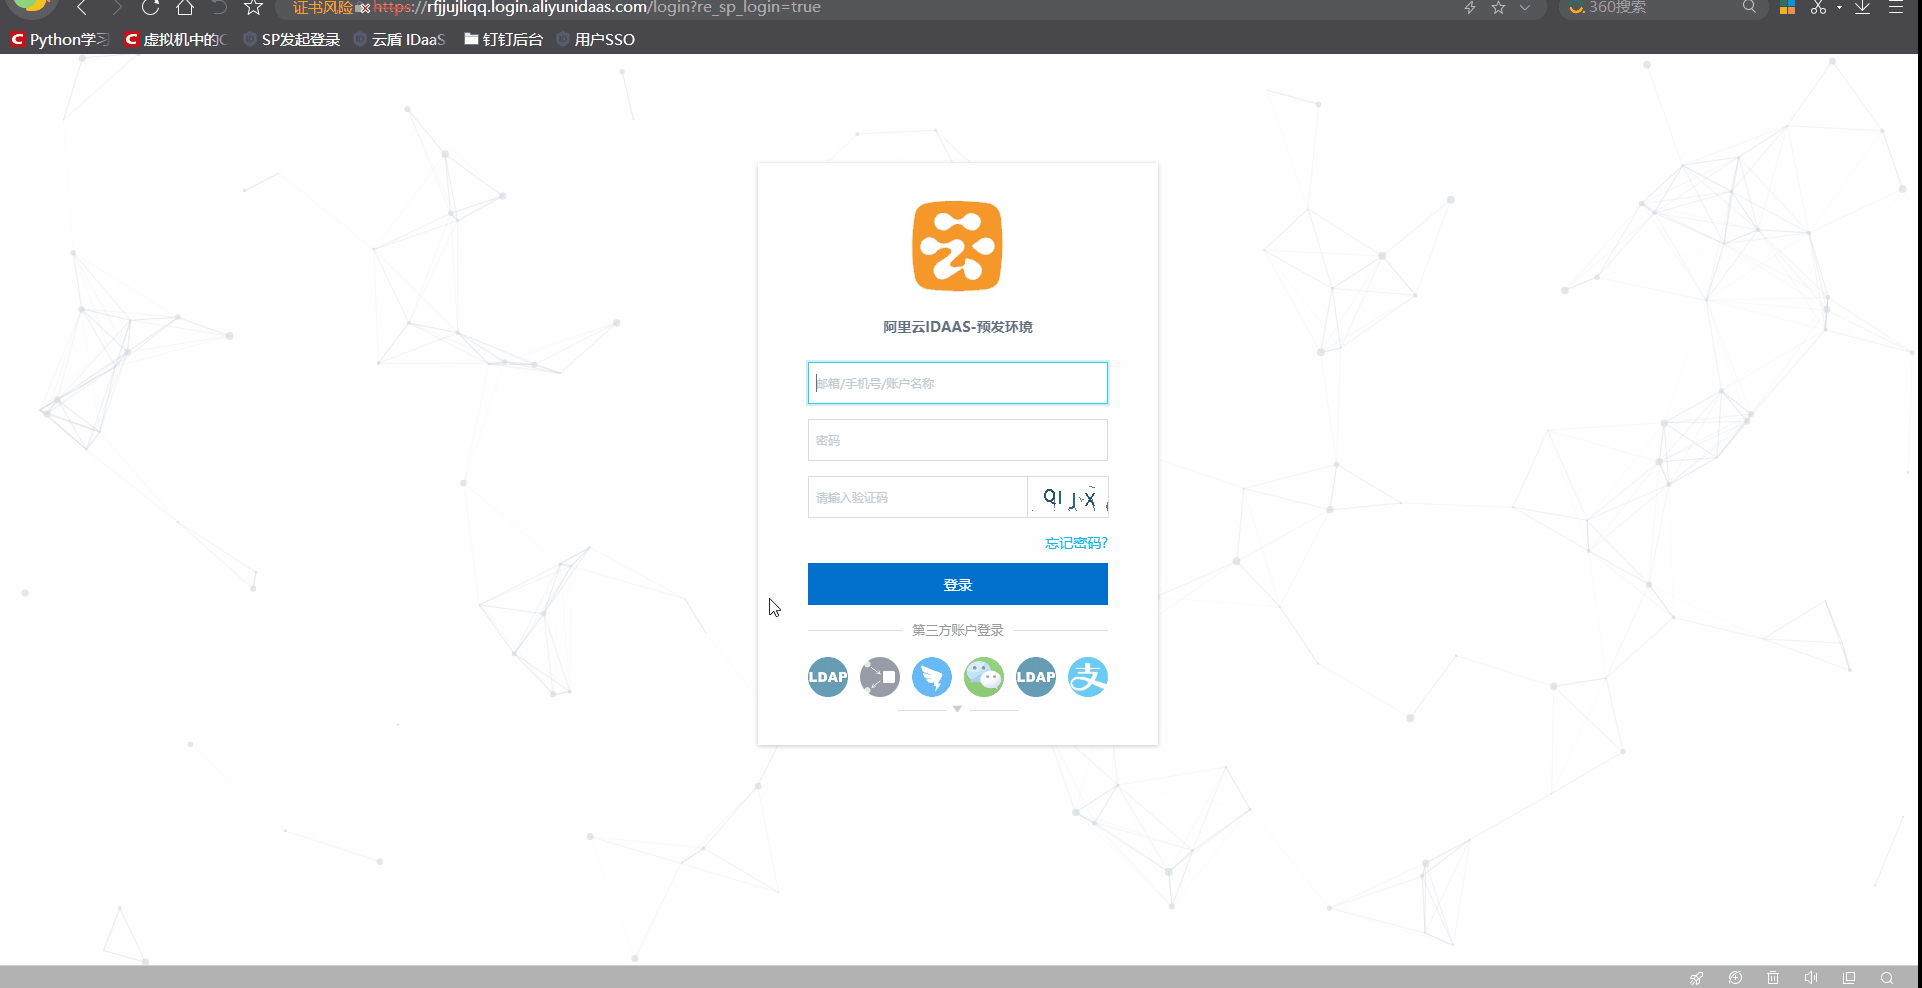Image resolution: width=1922 pixels, height=988 pixels.
Task: Toggle the speaker sound icon in status bar
Action: pos(1811,978)
